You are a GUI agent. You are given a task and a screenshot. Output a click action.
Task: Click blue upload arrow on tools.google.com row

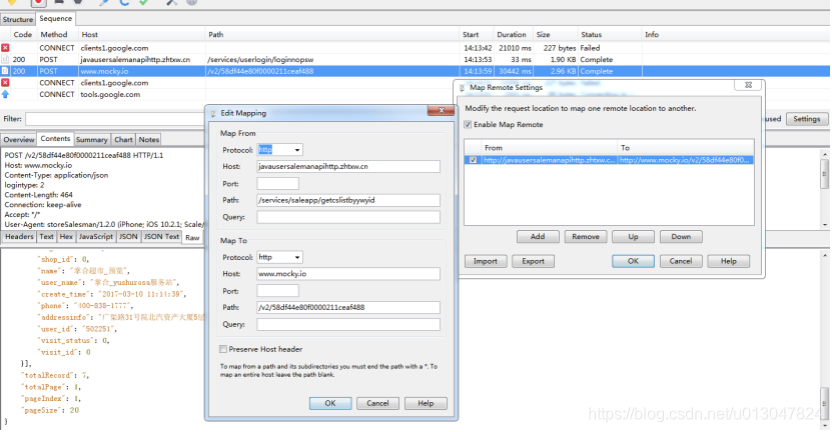click(x=5, y=94)
